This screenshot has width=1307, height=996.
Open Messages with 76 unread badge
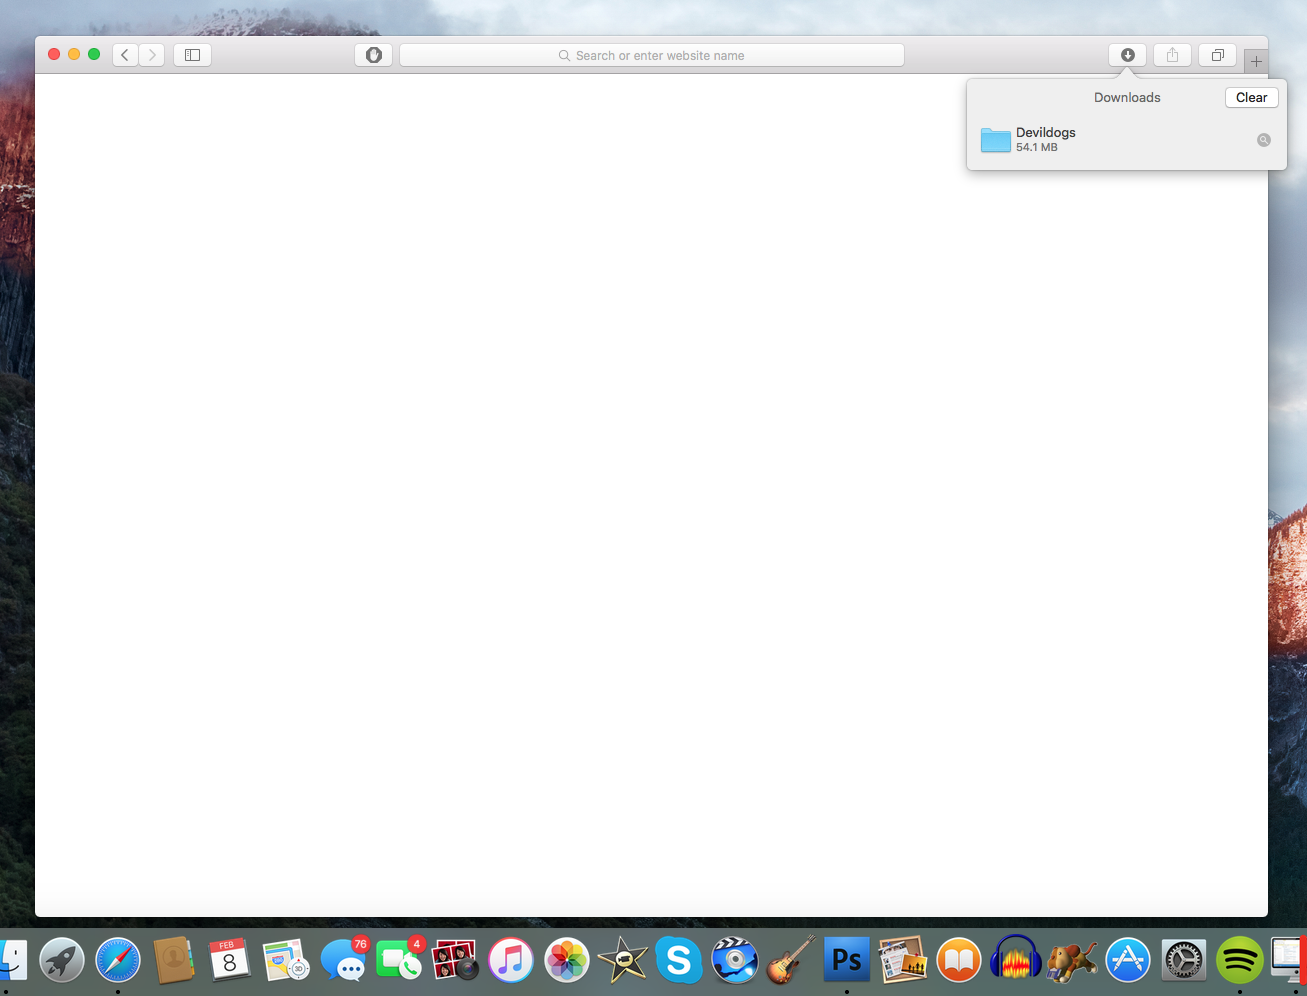(x=343, y=961)
